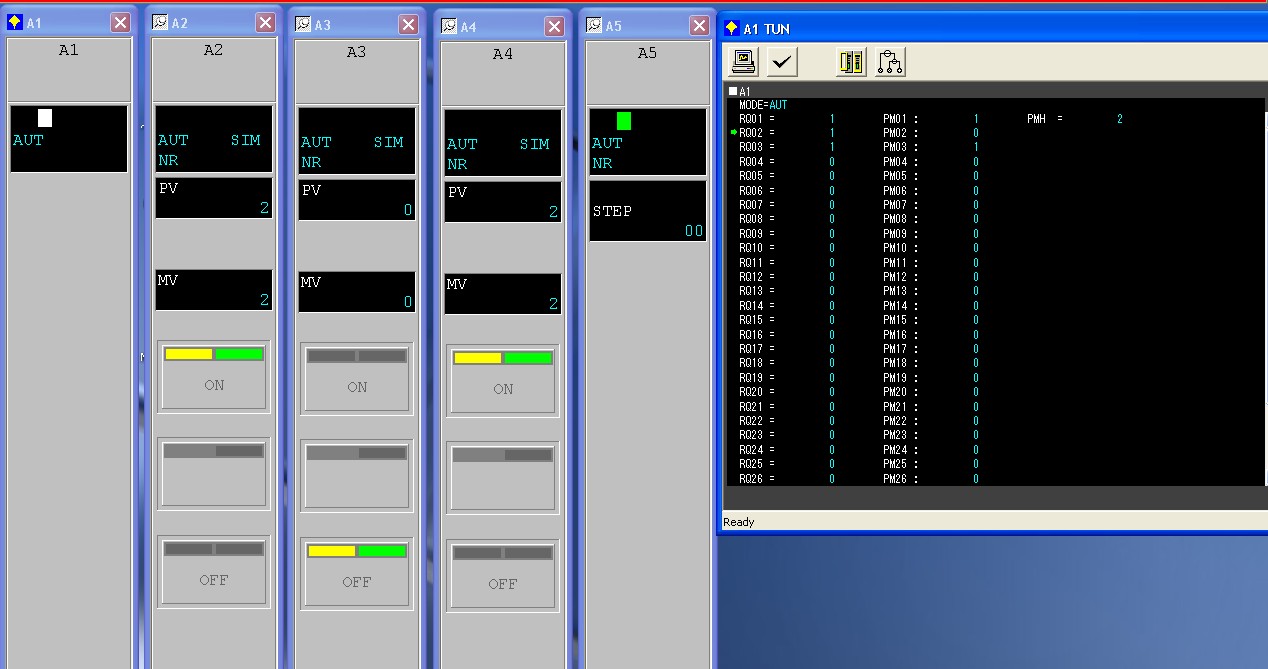This screenshot has height=669, width=1268.
Task: Toggle the OFF switch on A4 faceplate
Action: click(502, 574)
